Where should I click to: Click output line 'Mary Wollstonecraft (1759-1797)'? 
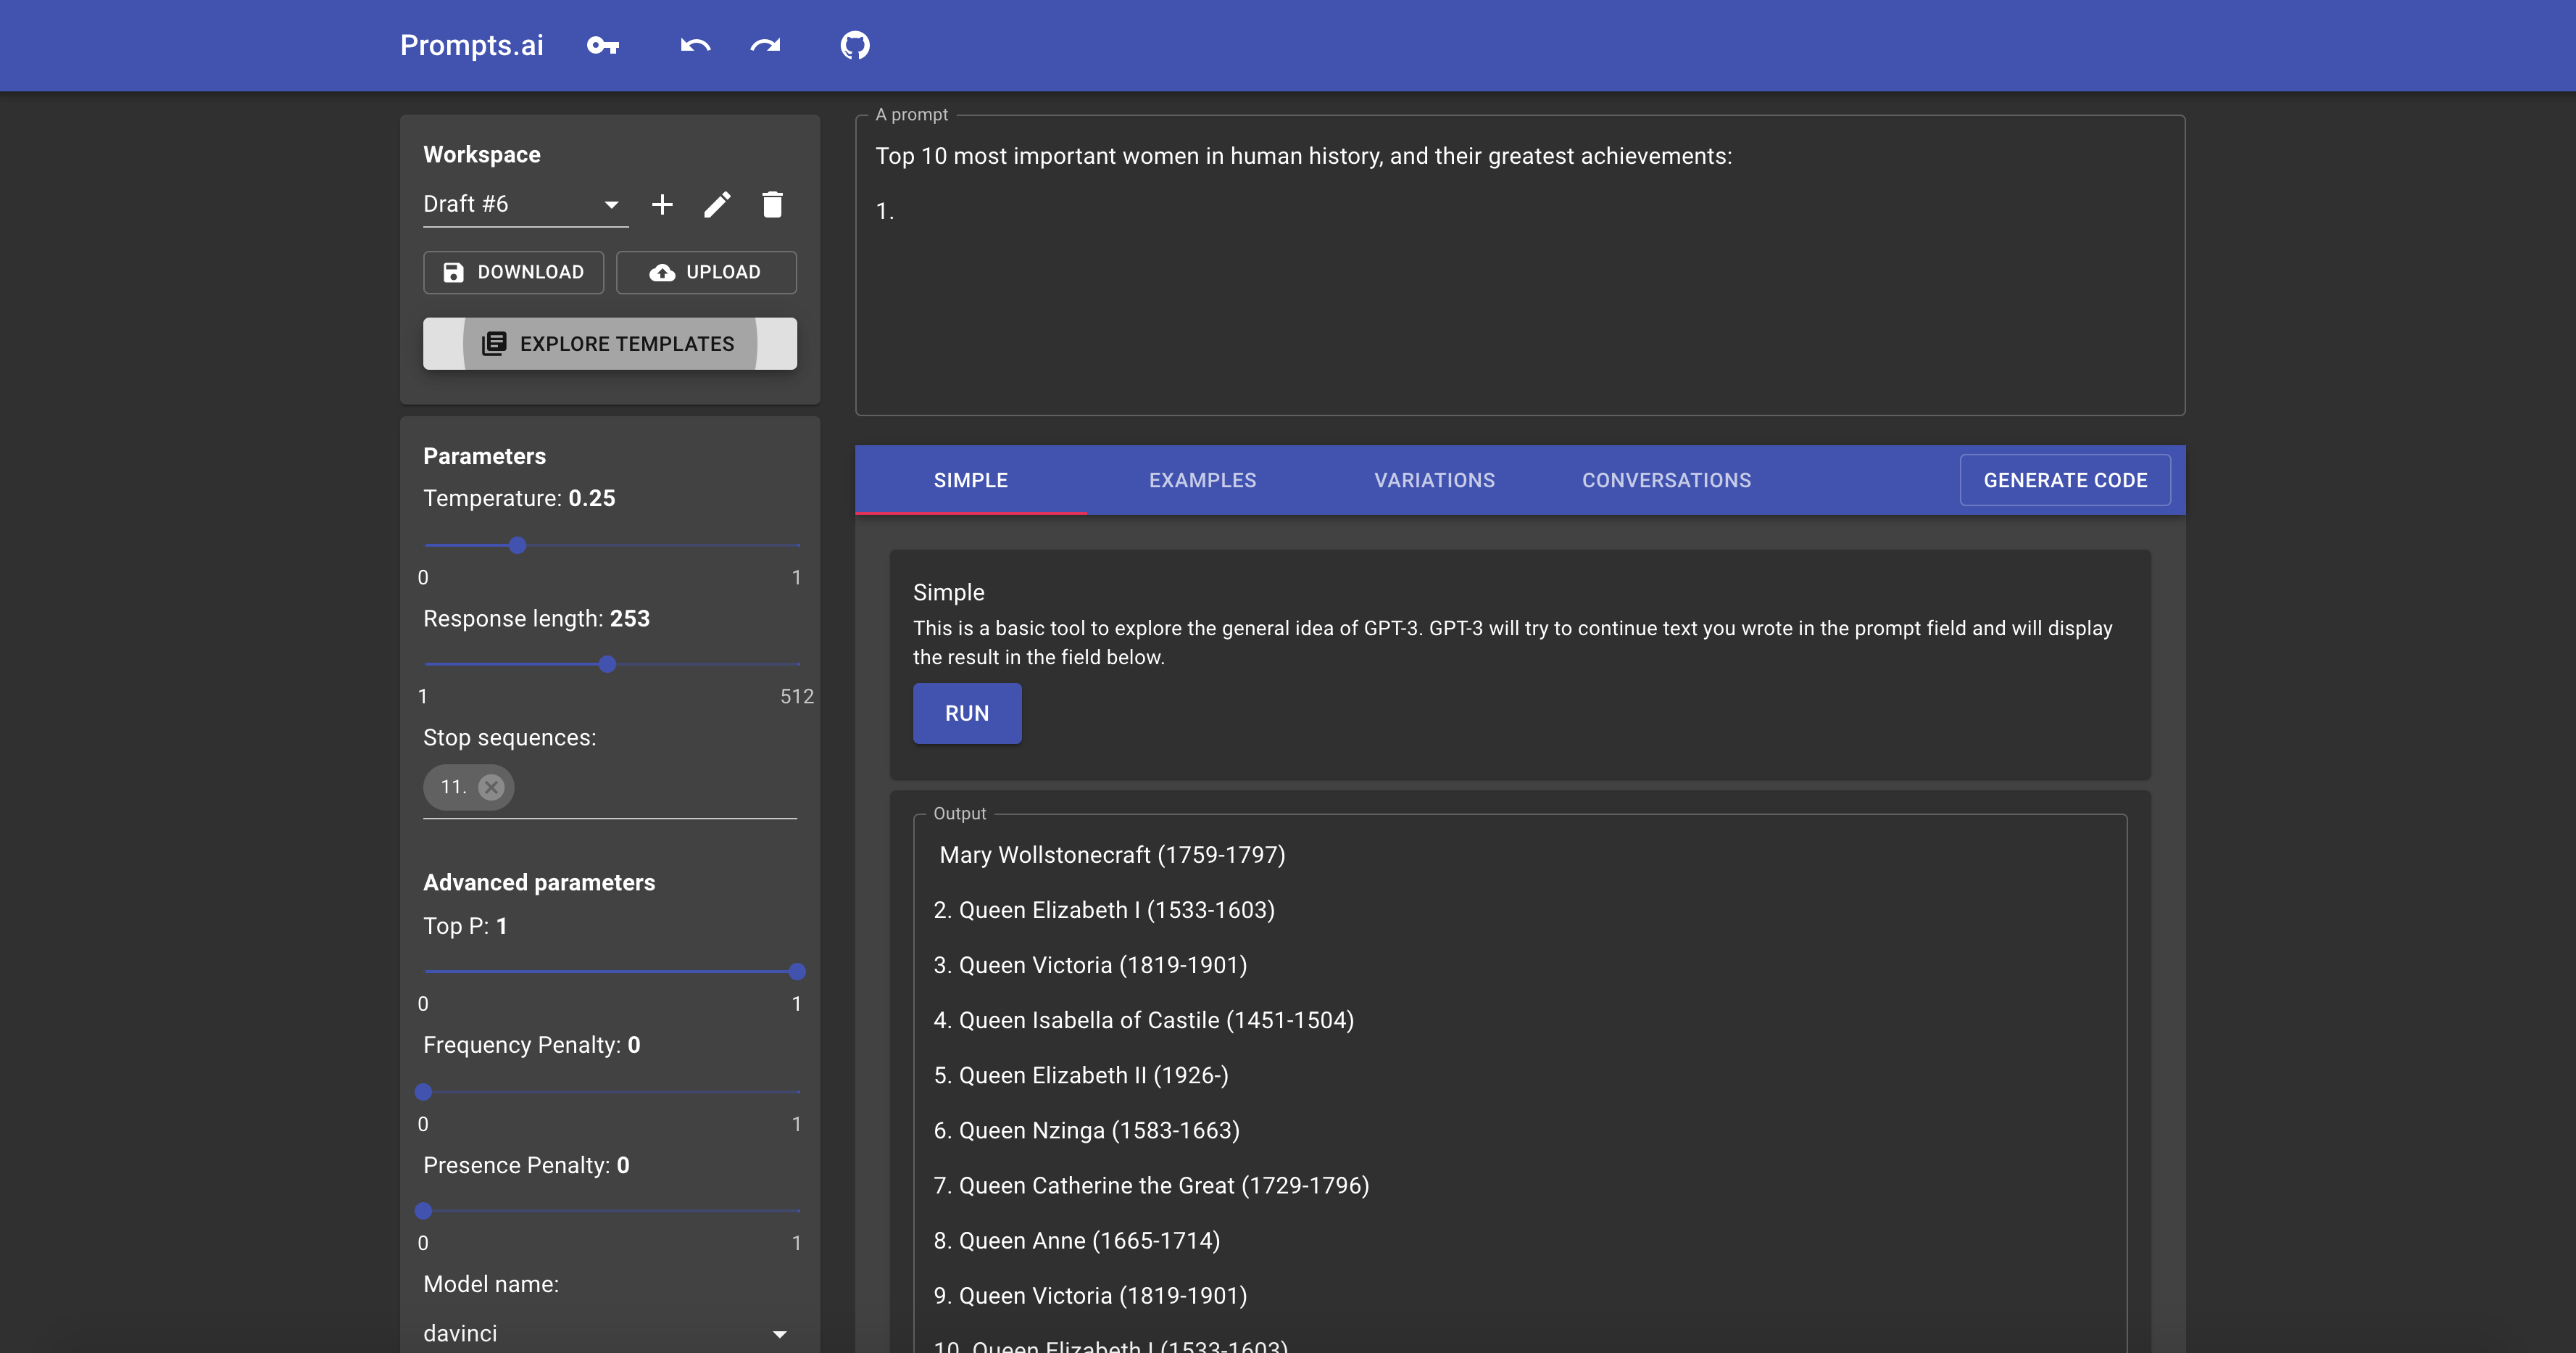coord(1112,855)
